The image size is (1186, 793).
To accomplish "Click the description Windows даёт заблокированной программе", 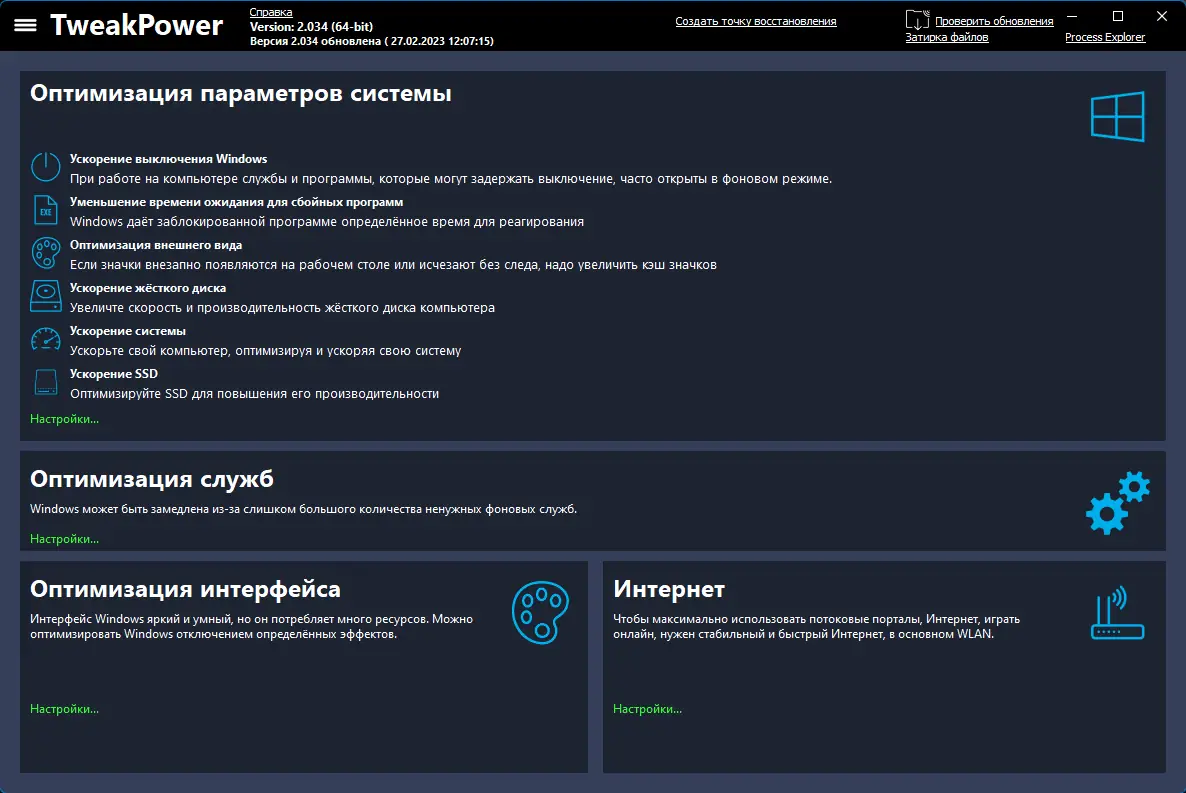I will 327,222.
